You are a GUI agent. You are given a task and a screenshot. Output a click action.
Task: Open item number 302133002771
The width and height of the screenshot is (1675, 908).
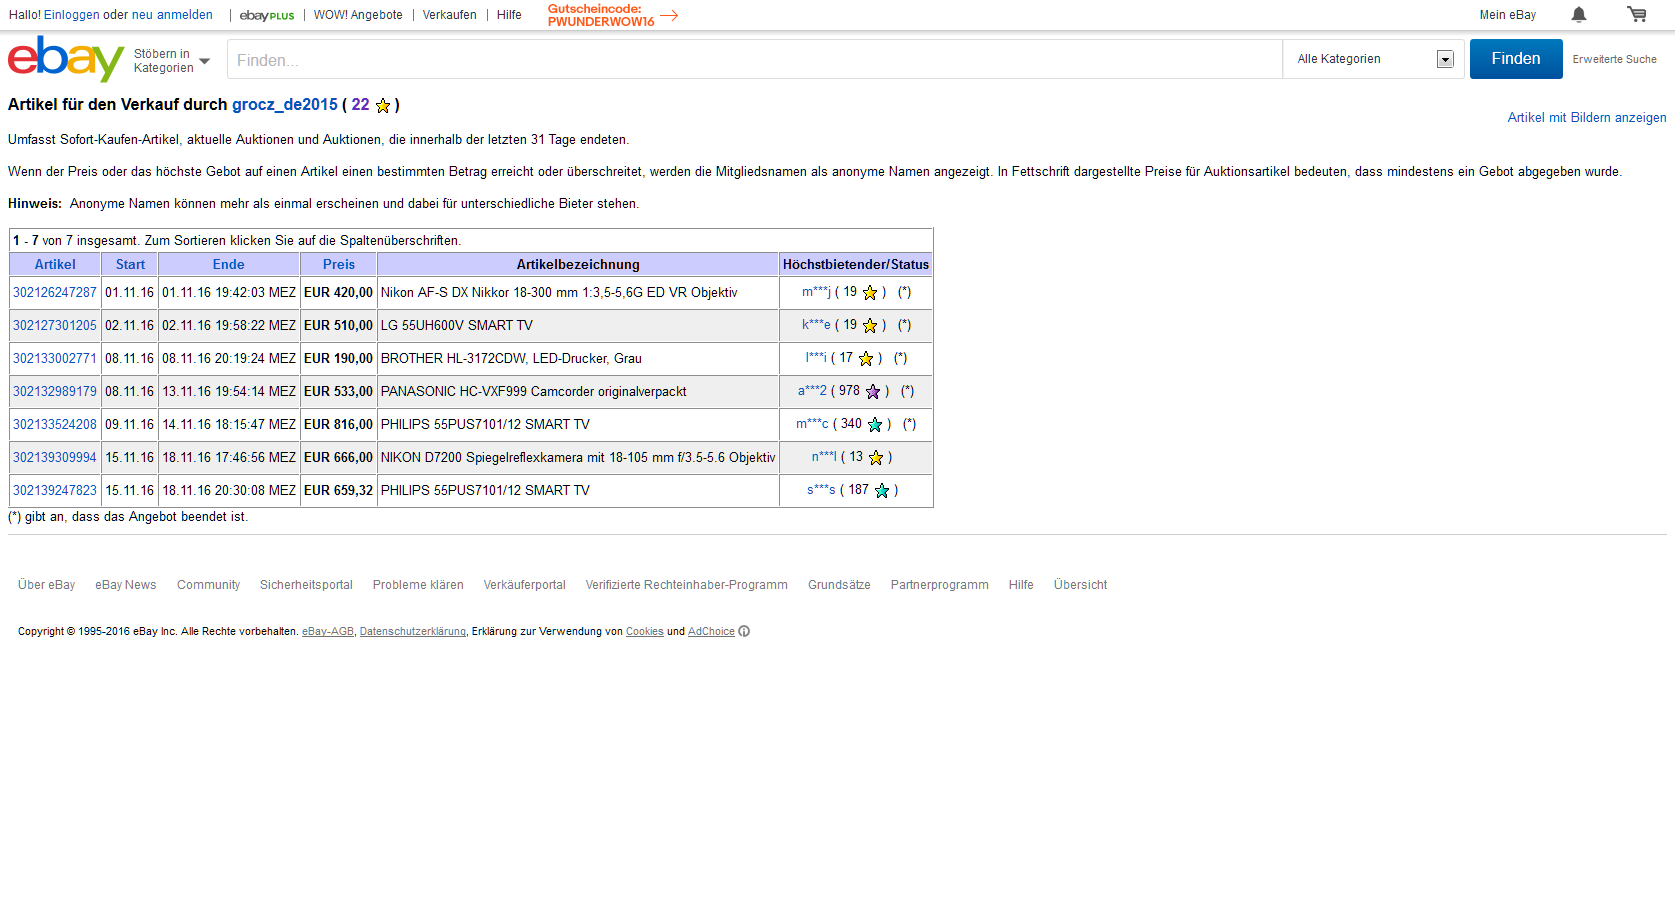pos(55,359)
